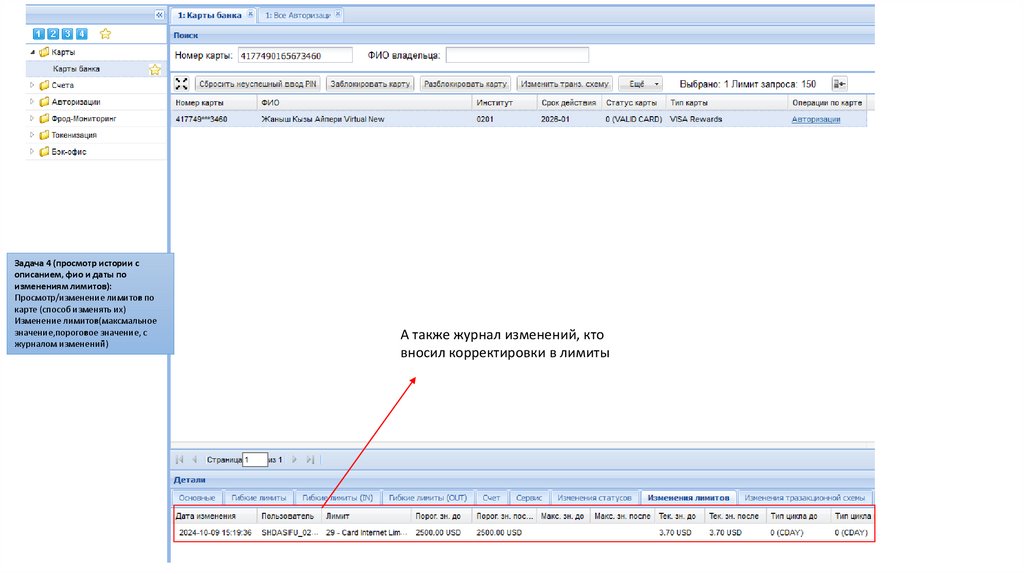Sort by Статус карты column header

(x=633, y=103)
